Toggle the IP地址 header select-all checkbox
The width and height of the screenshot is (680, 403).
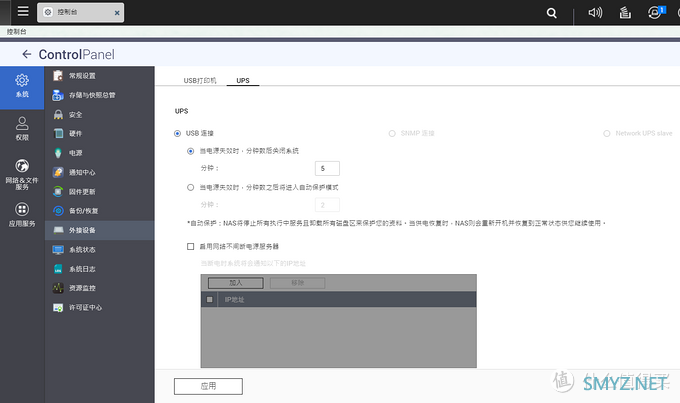(x=209, y=299)
